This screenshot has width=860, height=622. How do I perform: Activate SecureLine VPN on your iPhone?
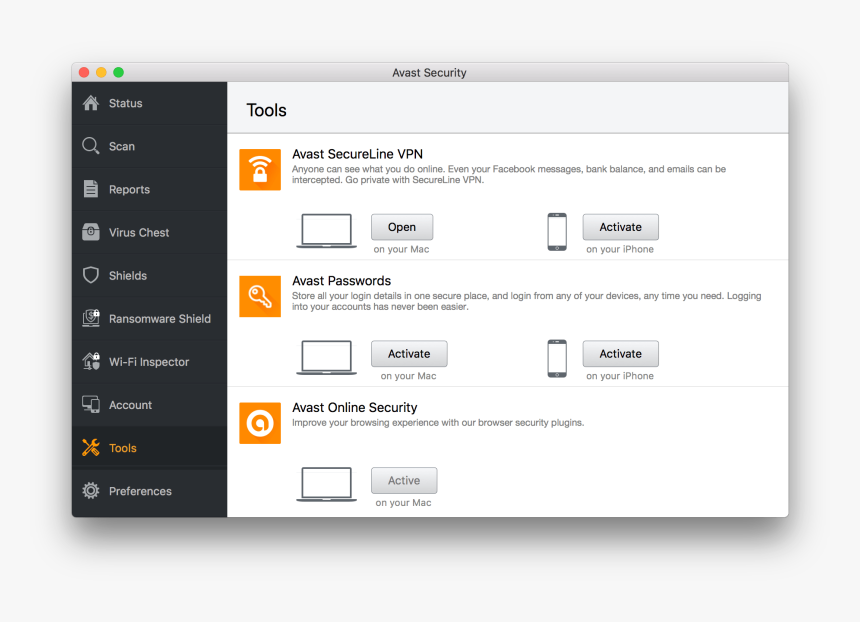(620, 227)
